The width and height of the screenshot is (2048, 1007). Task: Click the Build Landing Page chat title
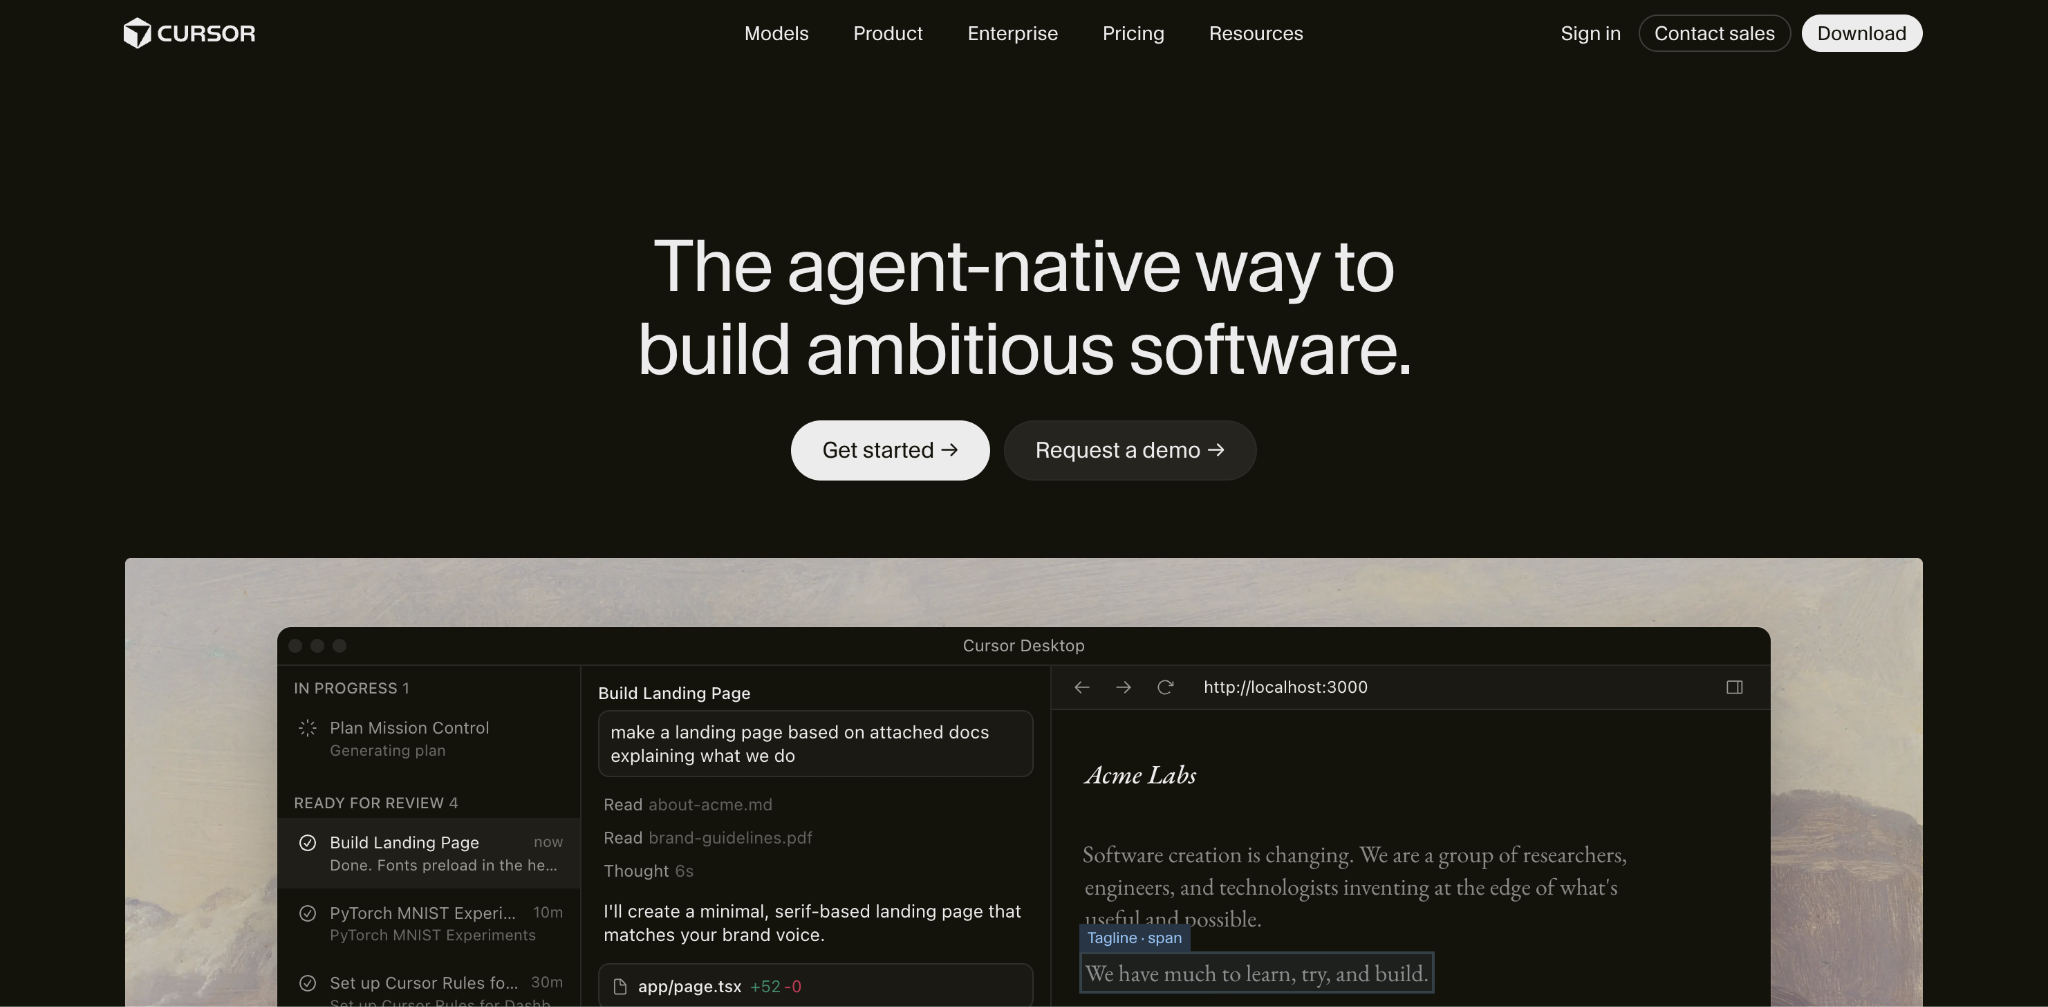(x=674, y=693)
